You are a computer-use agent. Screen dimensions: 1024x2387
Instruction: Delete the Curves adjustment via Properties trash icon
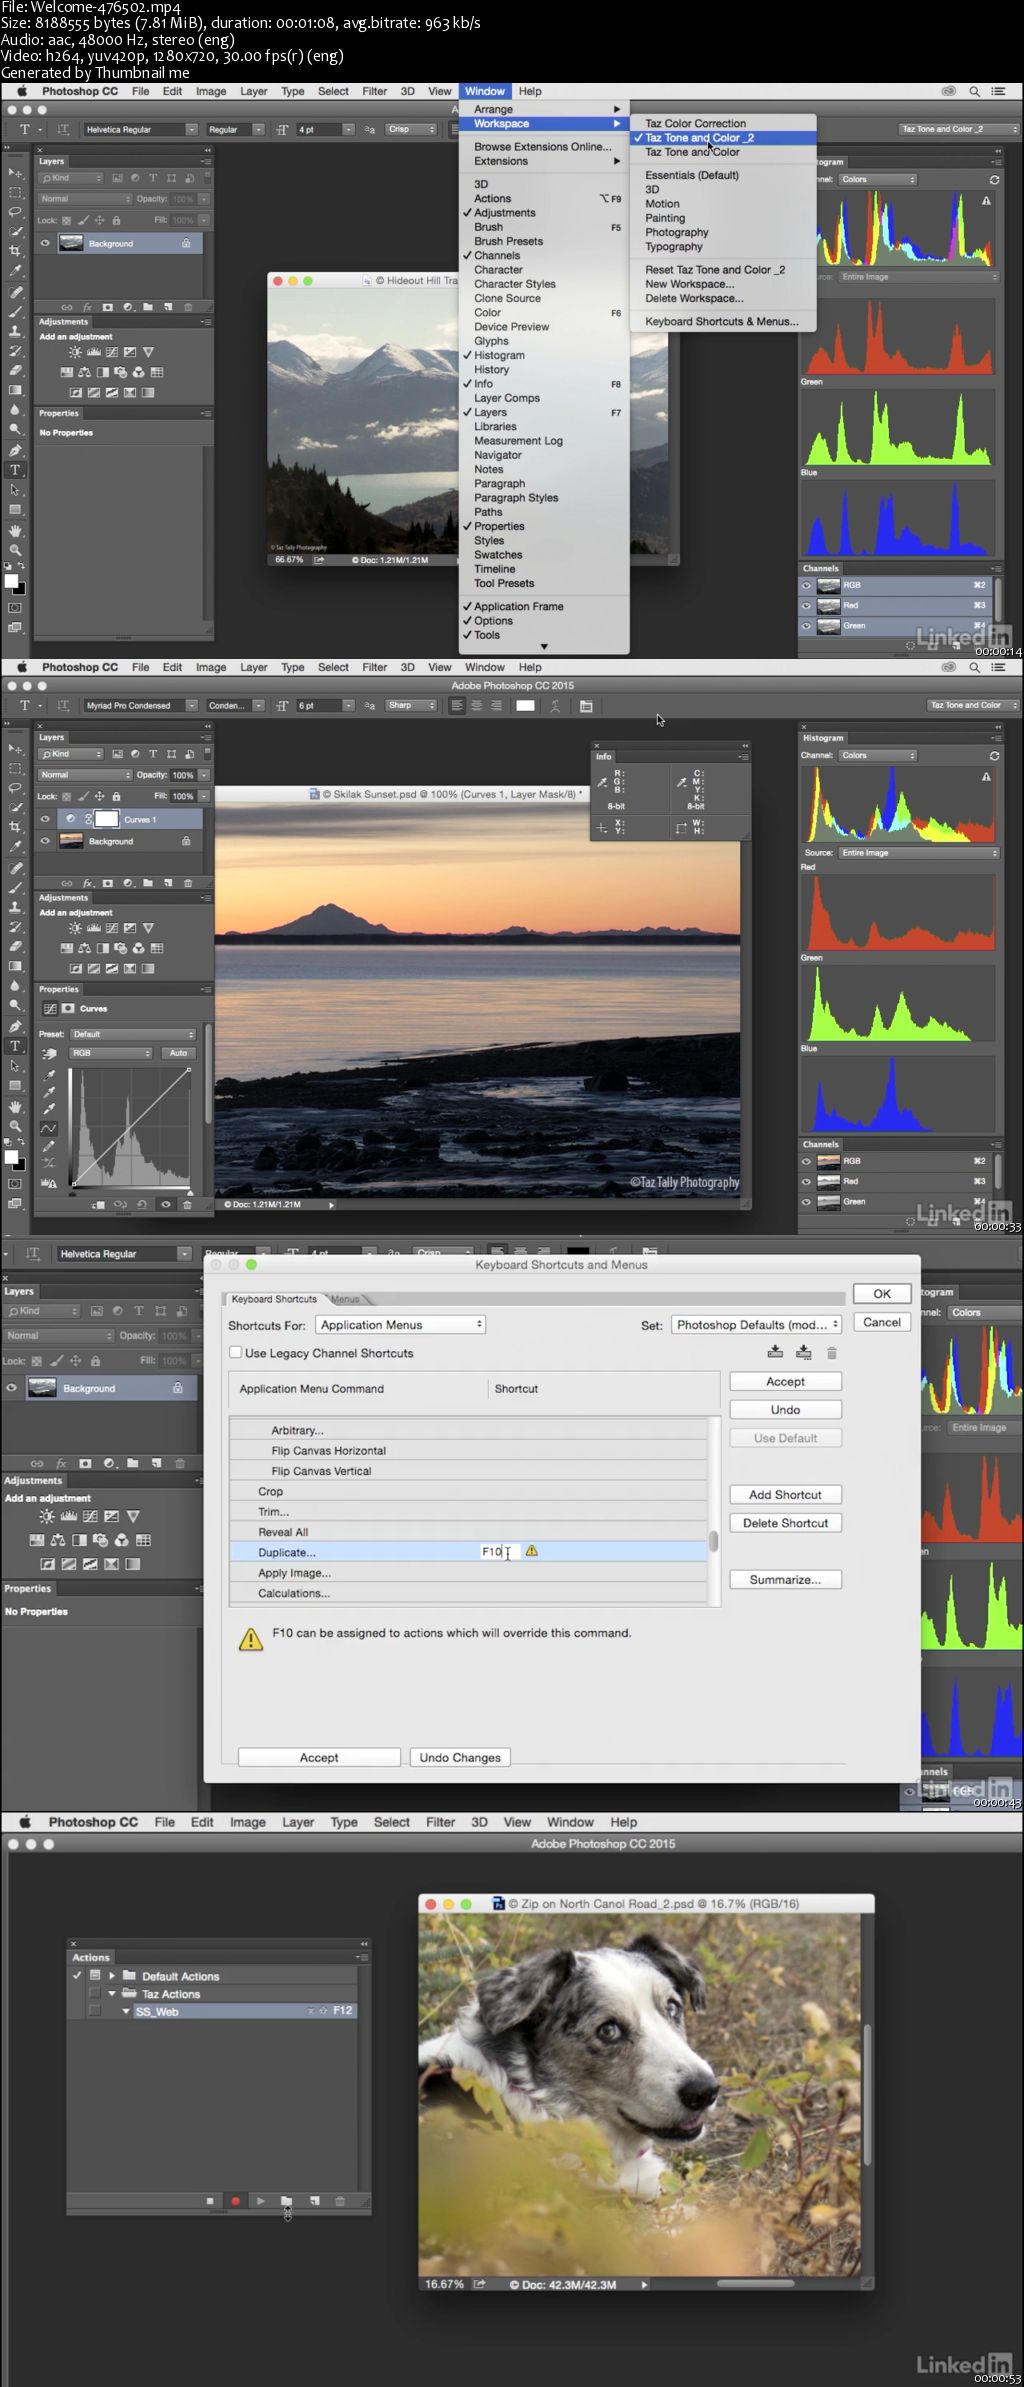(187, 1204)
